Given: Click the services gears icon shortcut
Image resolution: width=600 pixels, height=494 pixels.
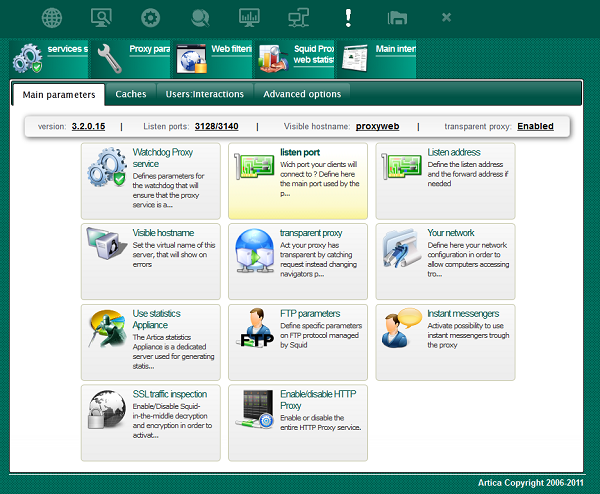Looking at the screenshot, I should [x=27, y=59].
